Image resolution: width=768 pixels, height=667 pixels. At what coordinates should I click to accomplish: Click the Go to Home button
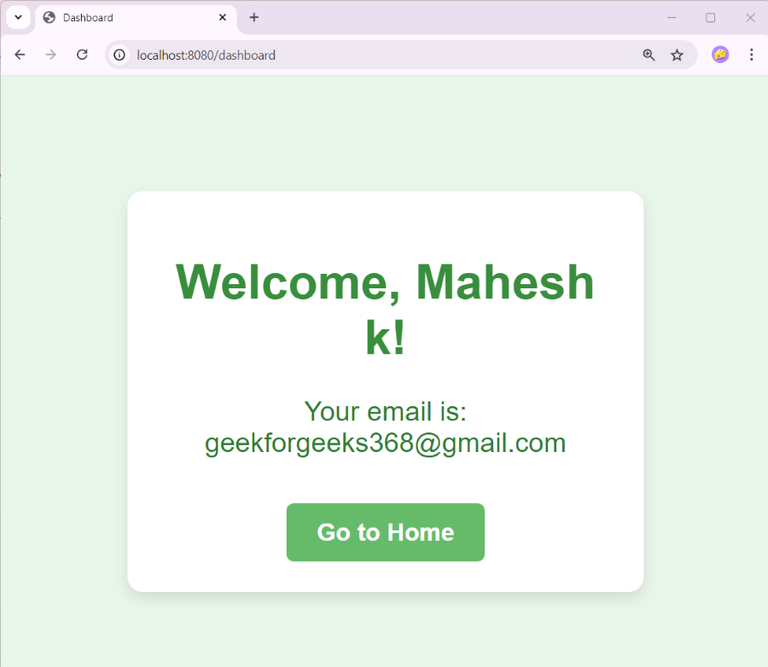click(385, 532)
